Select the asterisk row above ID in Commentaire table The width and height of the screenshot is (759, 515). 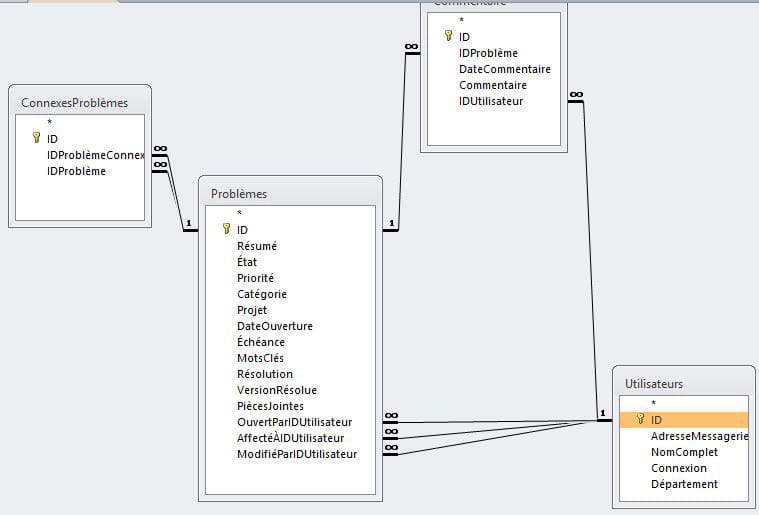tap(494, 20)
